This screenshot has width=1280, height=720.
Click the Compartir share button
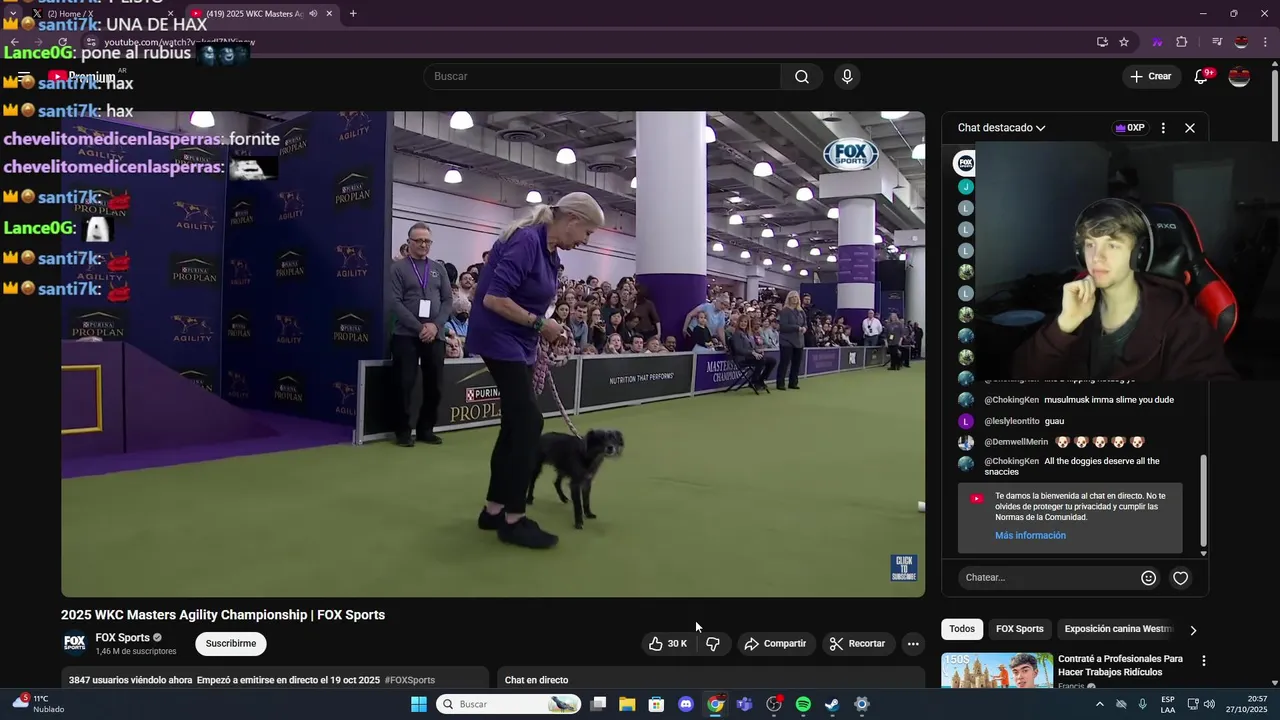pyautogui.click(x=775, y=644)
